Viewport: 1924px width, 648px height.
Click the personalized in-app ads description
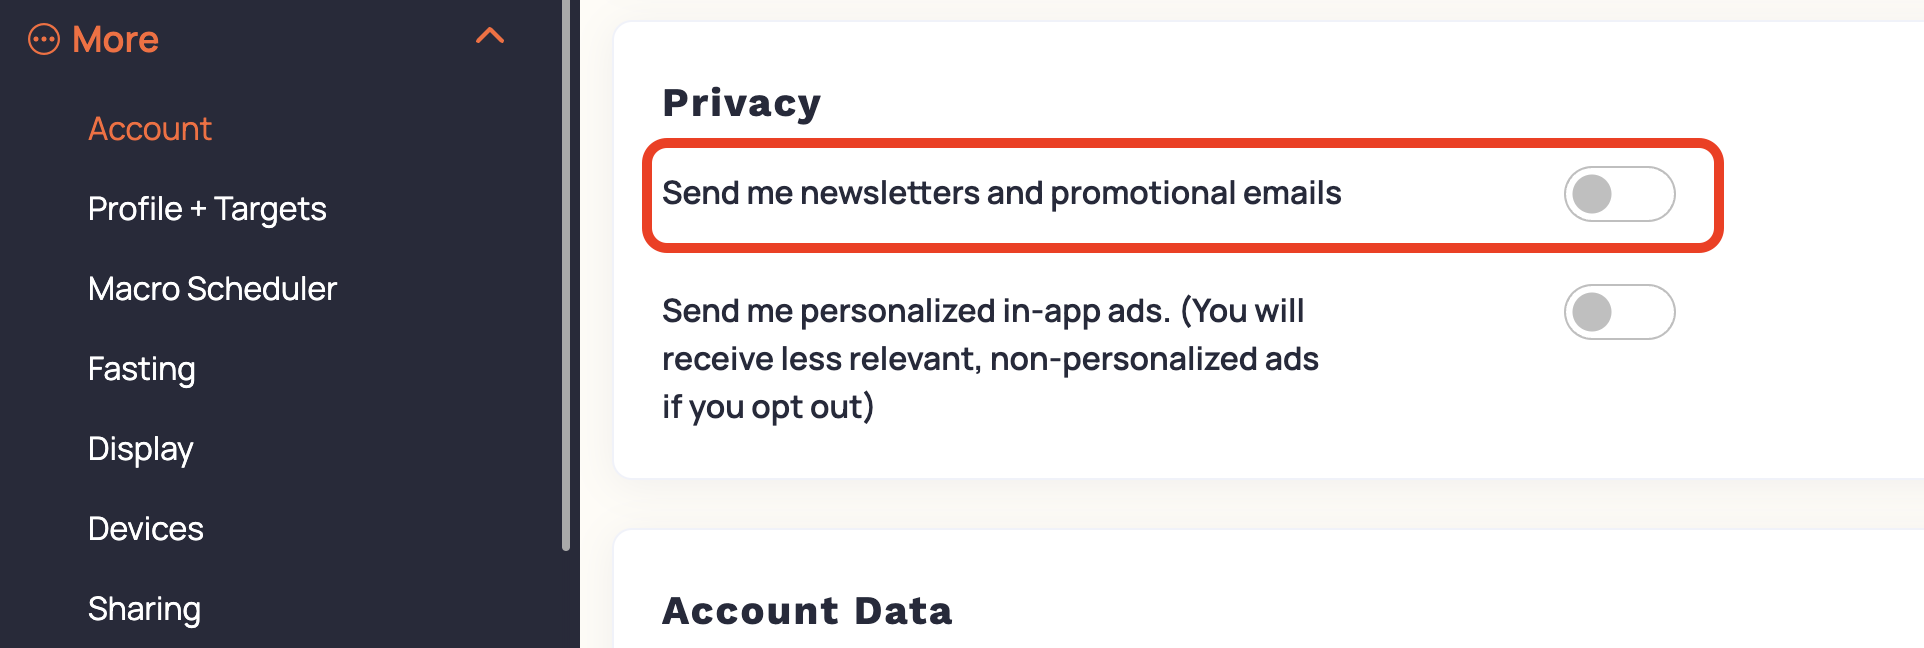click(990, 359)
